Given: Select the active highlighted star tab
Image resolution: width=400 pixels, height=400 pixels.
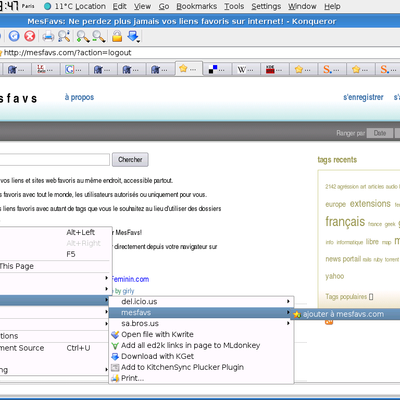Looking at the screenshot, I should point(188,69).
